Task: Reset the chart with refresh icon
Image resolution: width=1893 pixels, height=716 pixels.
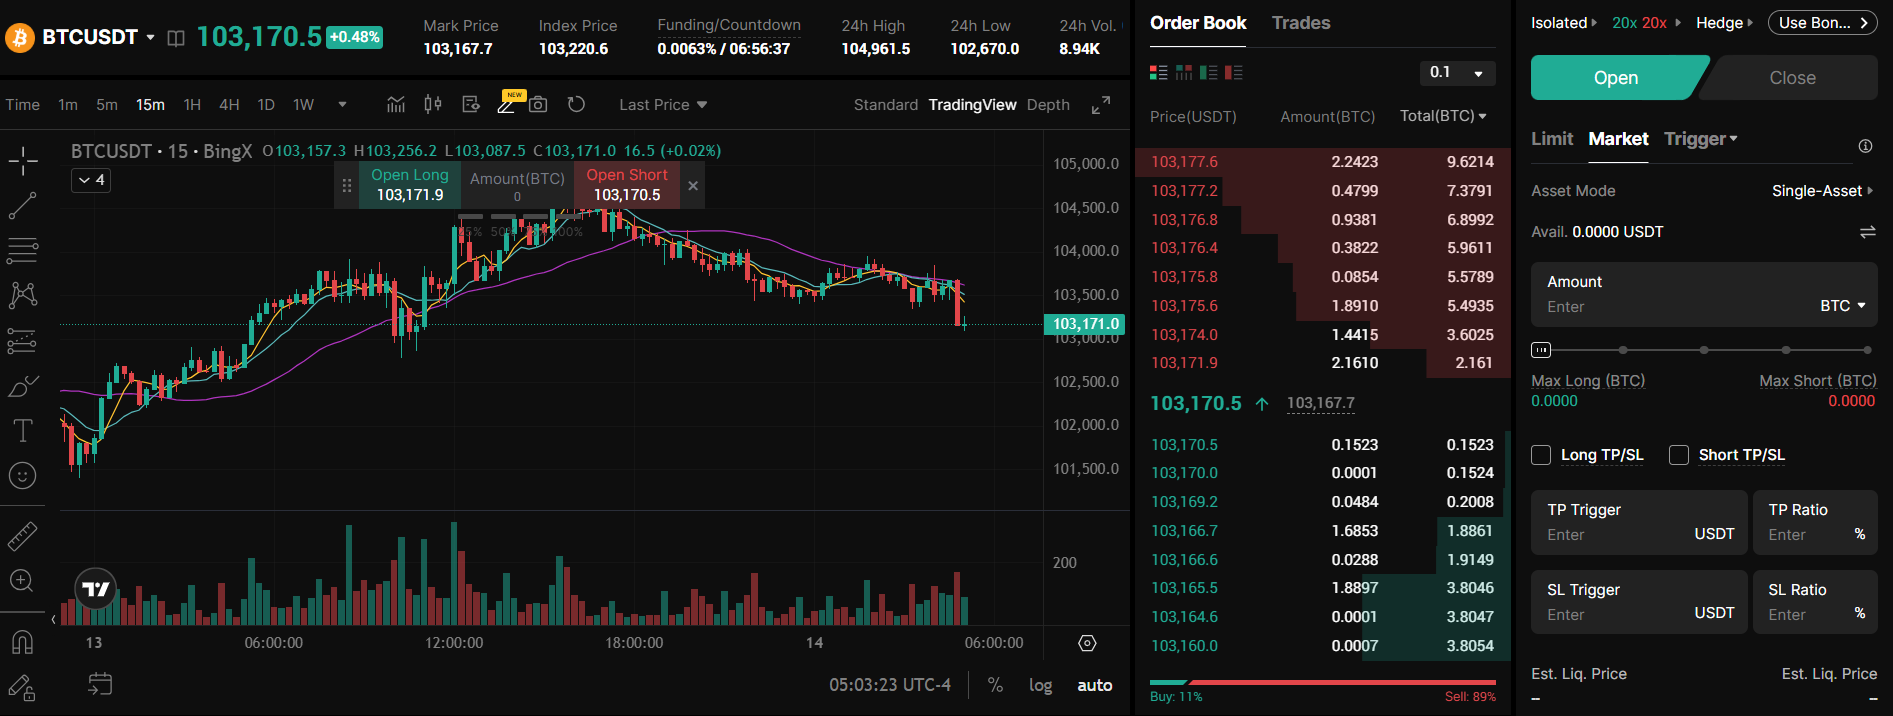Action: click(x=576, y=104)
